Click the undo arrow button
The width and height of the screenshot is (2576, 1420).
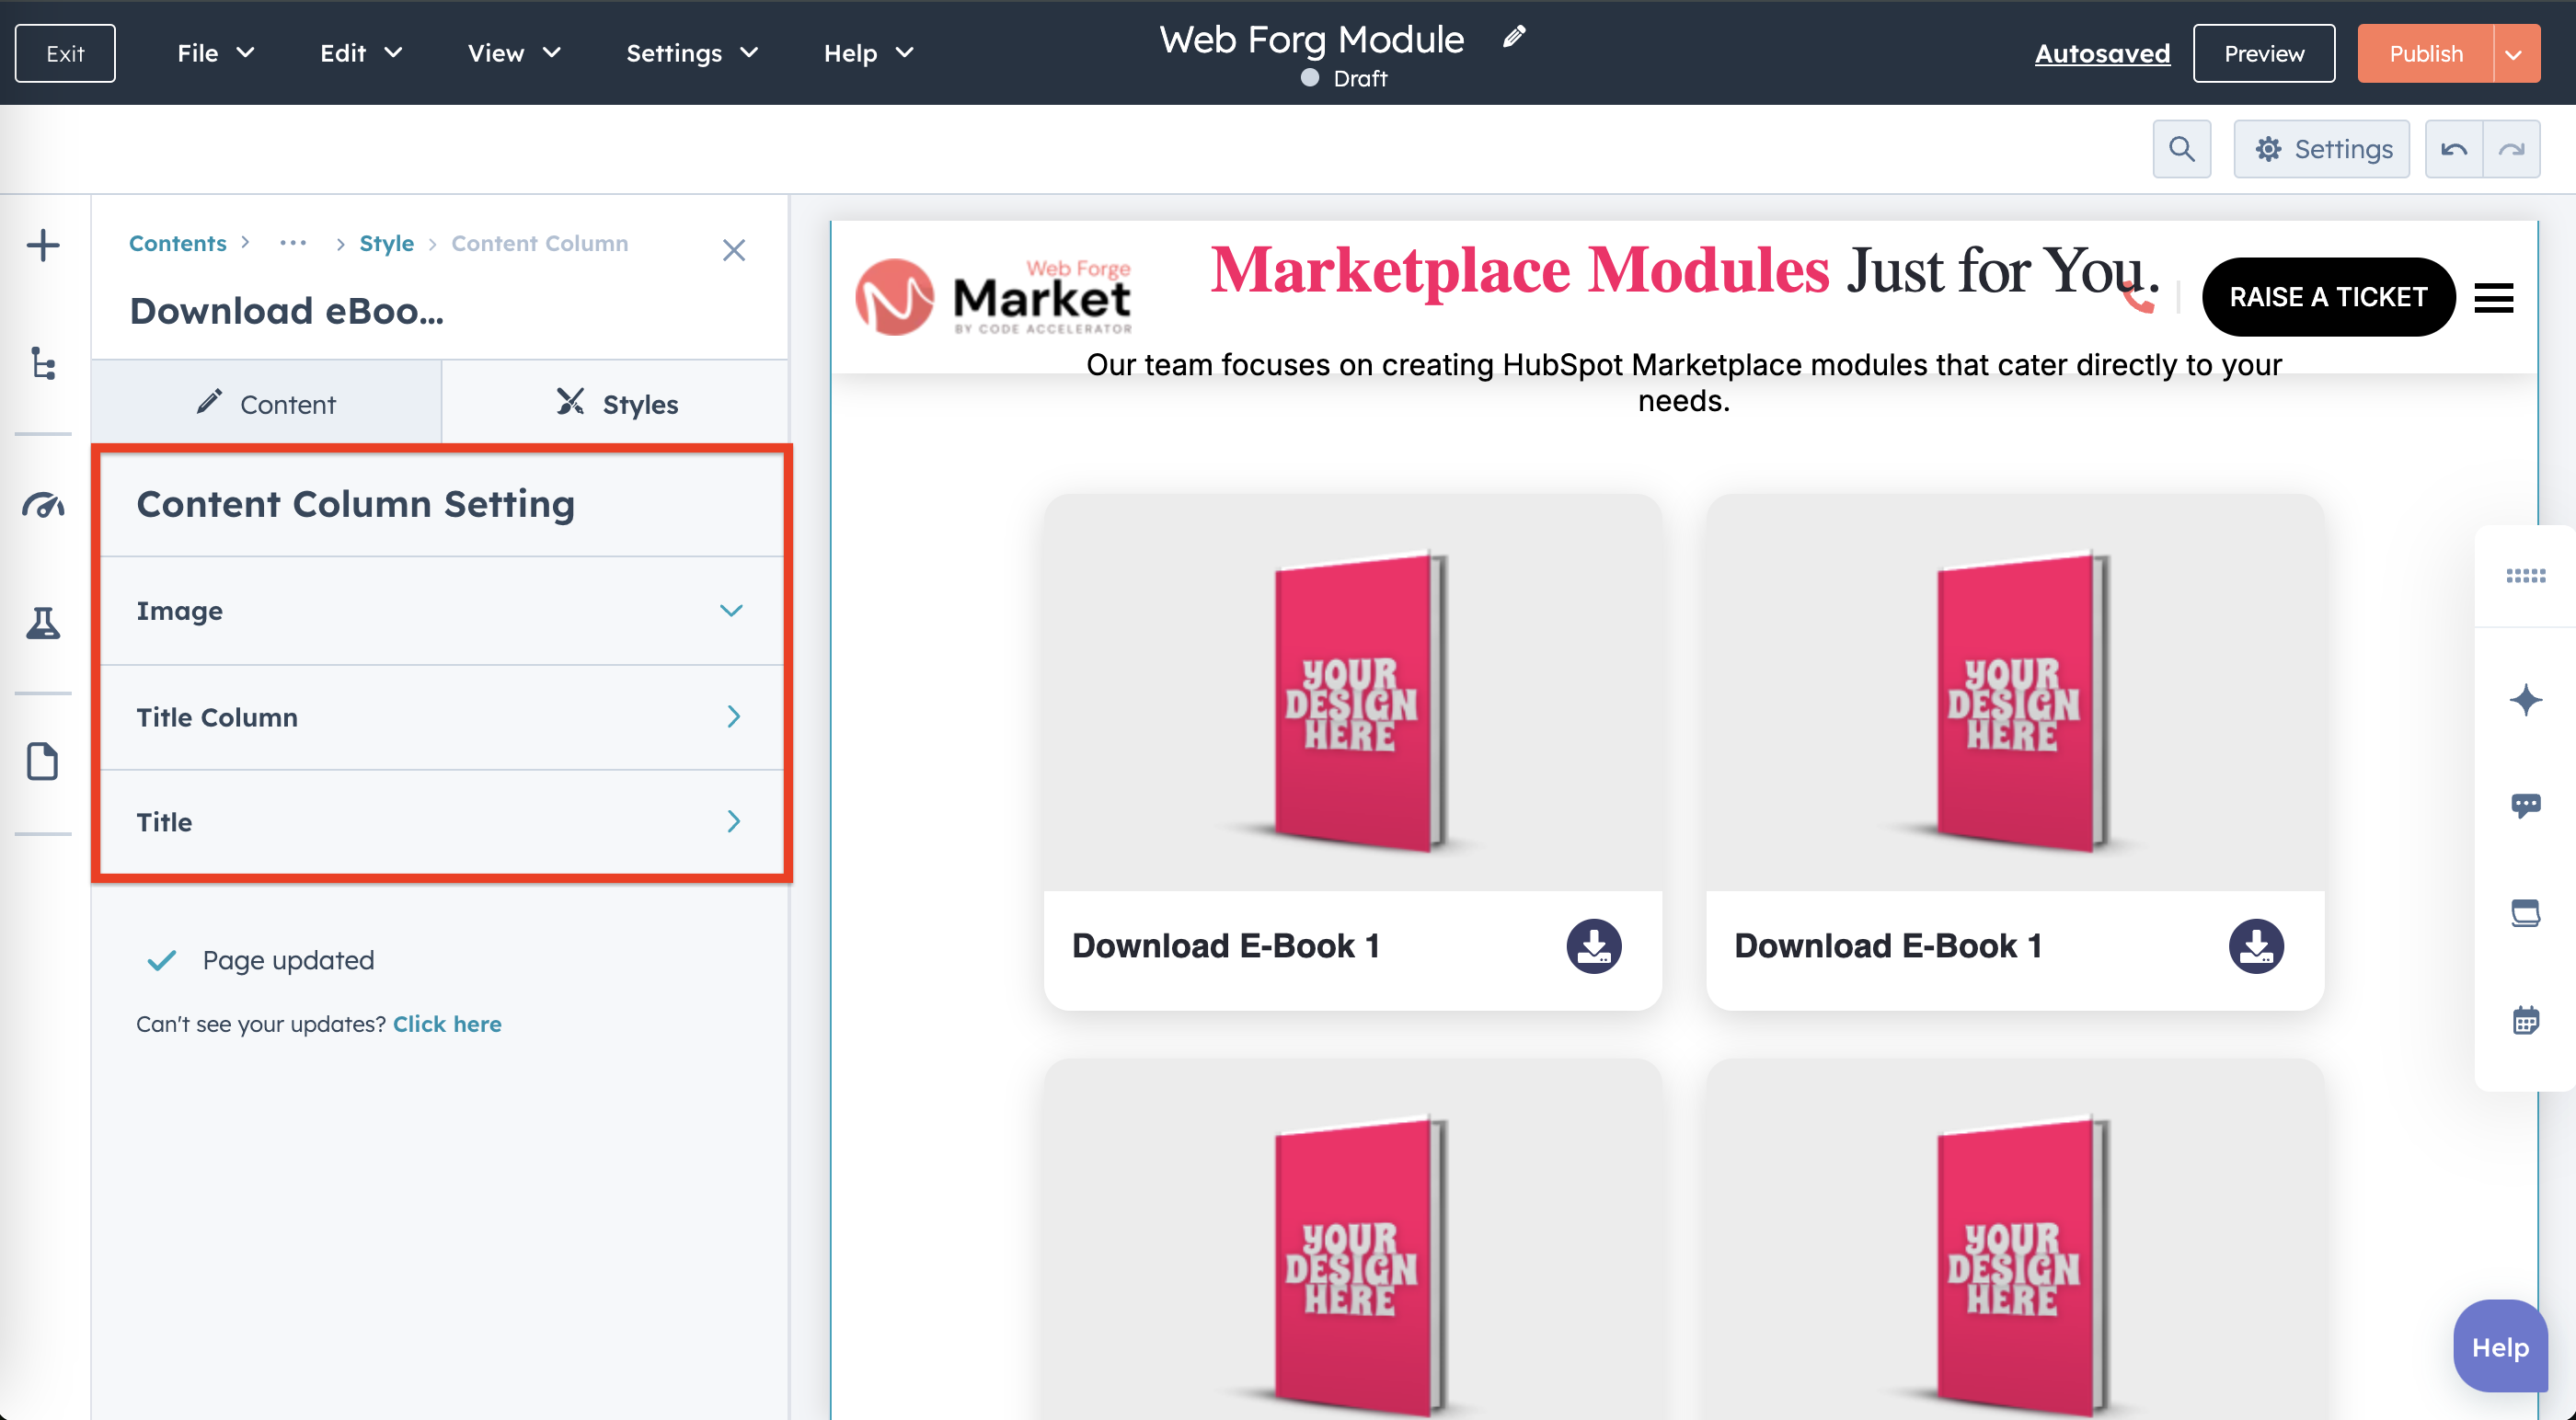pos(2454,149)
